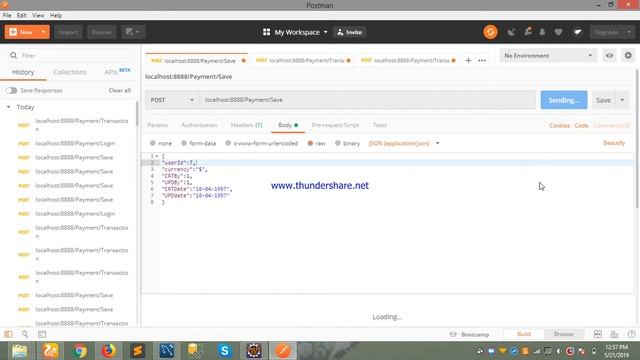The width and height of the screenshot is (640, 360).
Task: Click the environment quick look eye icon
Action: (x=609, y=55)
